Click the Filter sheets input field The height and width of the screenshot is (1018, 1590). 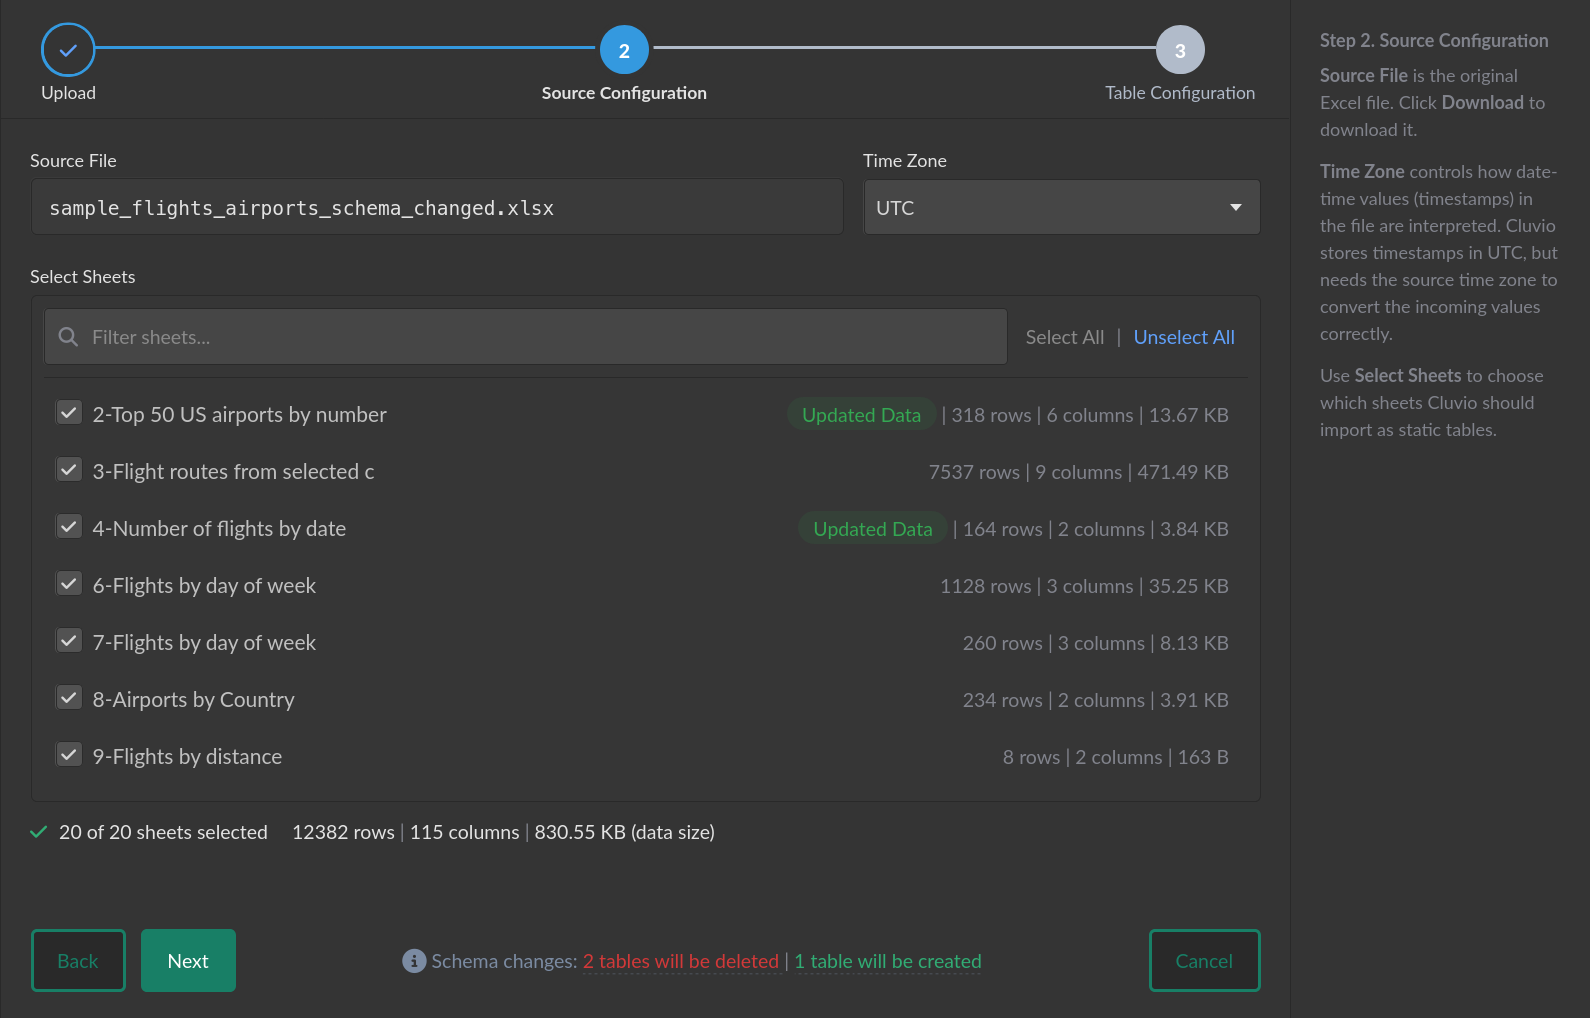click(540, 338)
